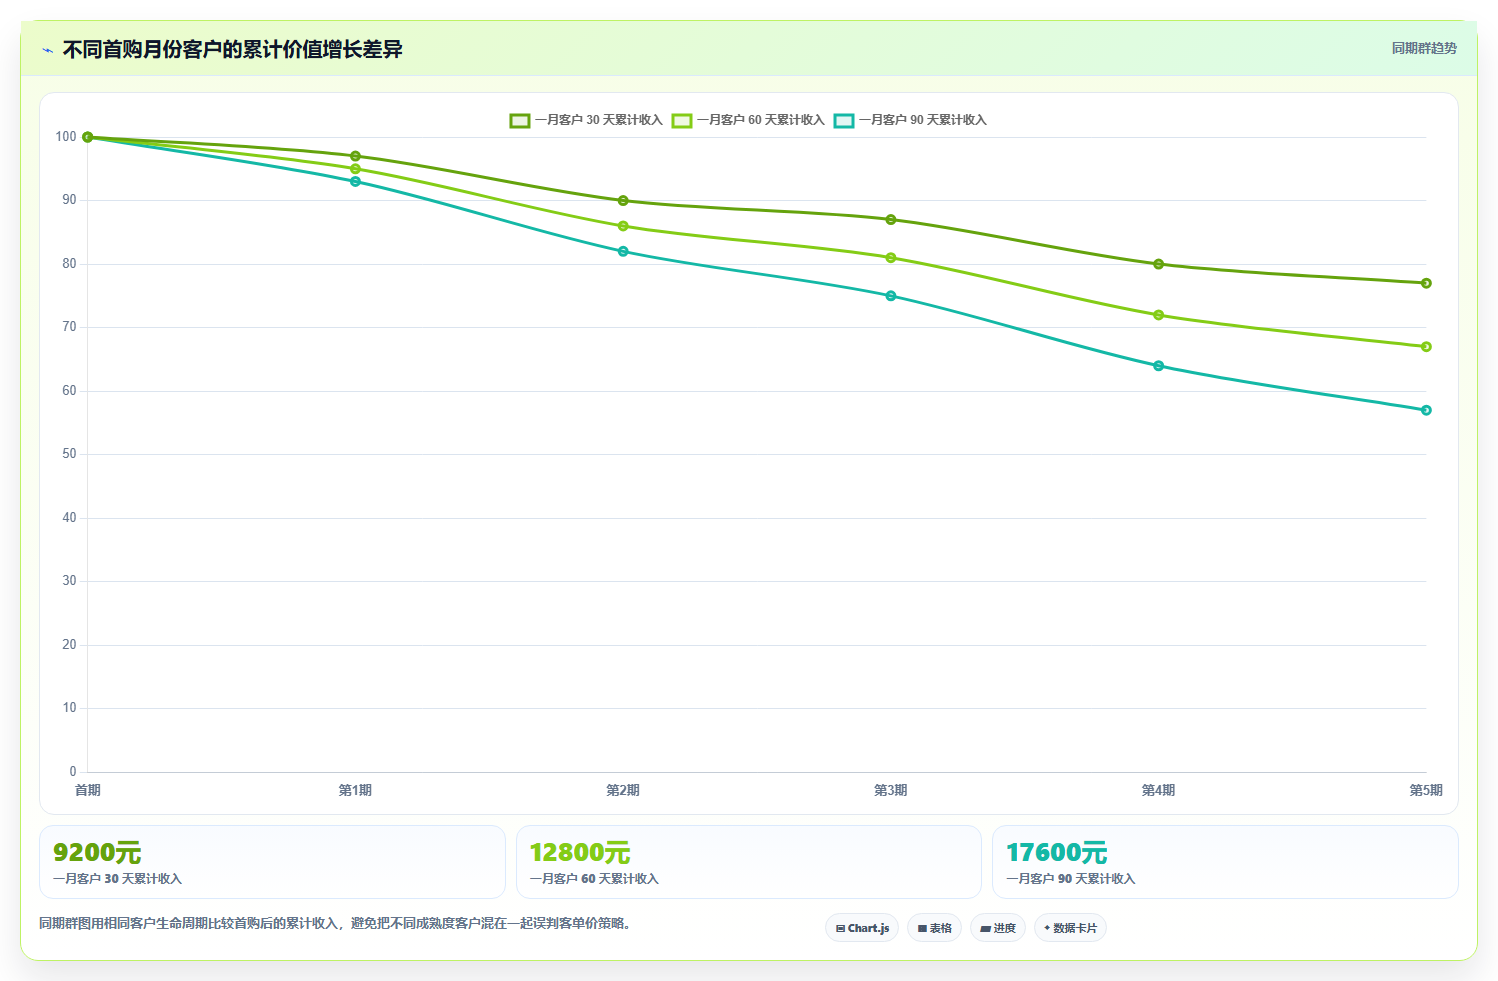The height and width of the screenshot is (981, 1498).
Task: Click the y-axis value 80
Action: [x=69, y=264]
